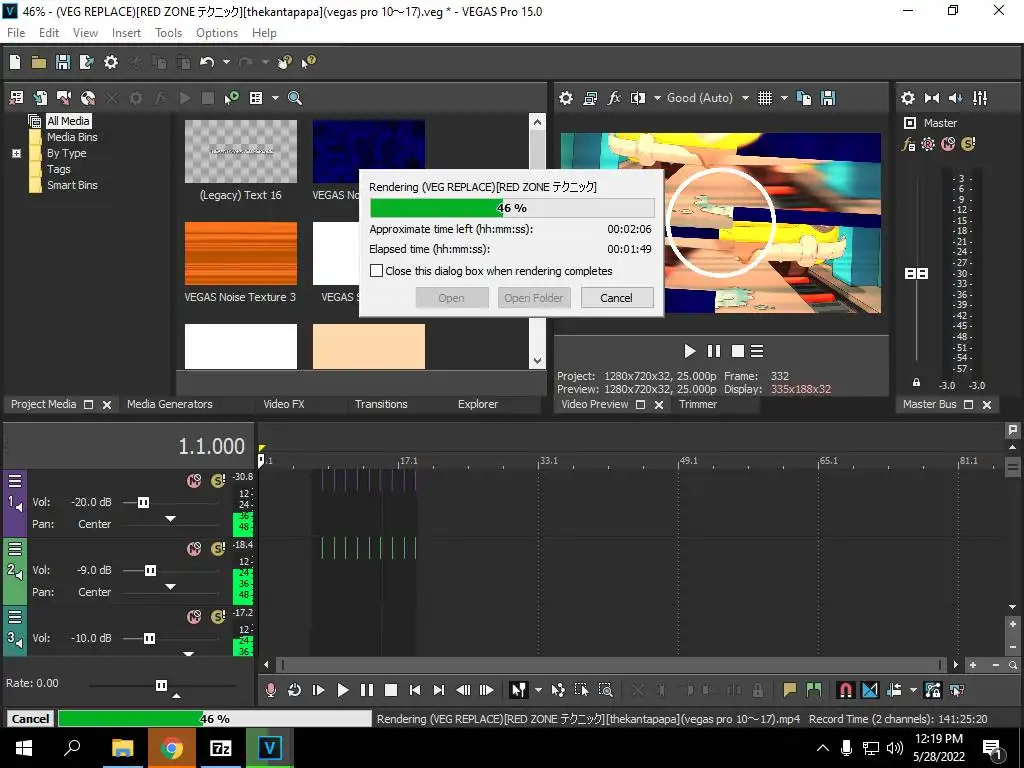The width and height of the screenshot is (1024, 768).
Task: Copy snapshot to clipboard icon
Action: coord(804,98)
